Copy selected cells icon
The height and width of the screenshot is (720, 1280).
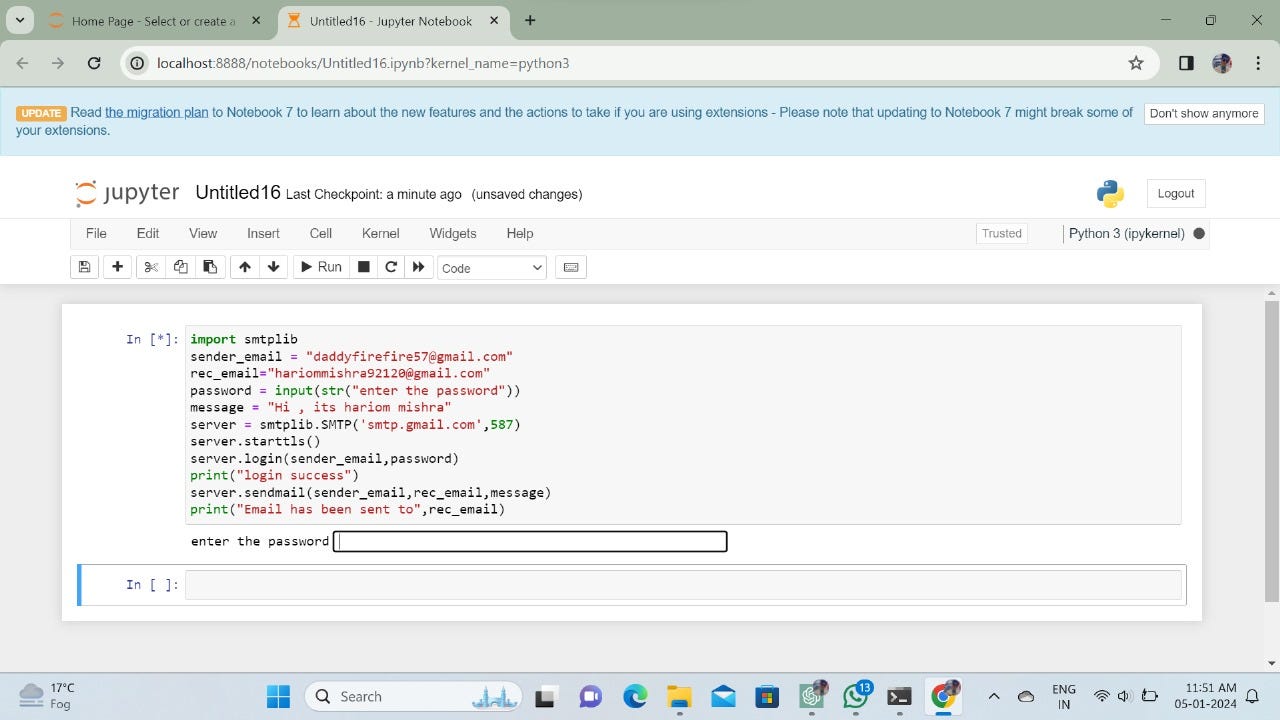(180, 267)
